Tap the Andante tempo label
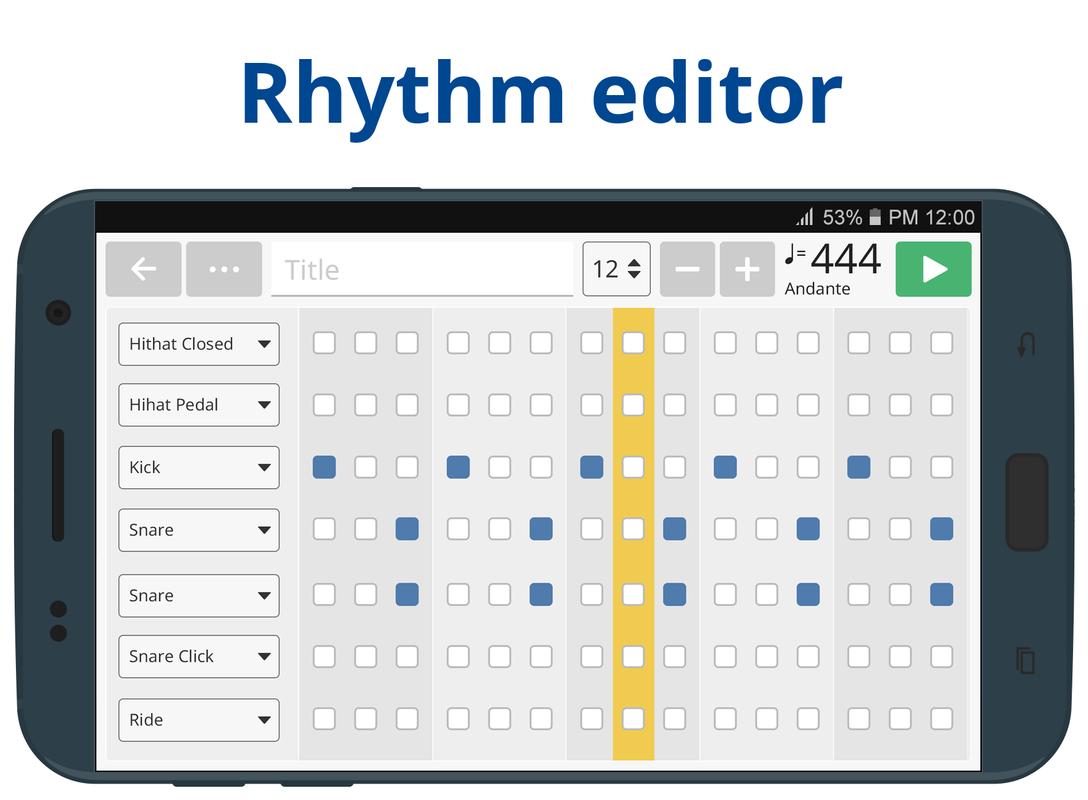Image resolution: width=1088 pixels, height=800 pixels. 817,289
